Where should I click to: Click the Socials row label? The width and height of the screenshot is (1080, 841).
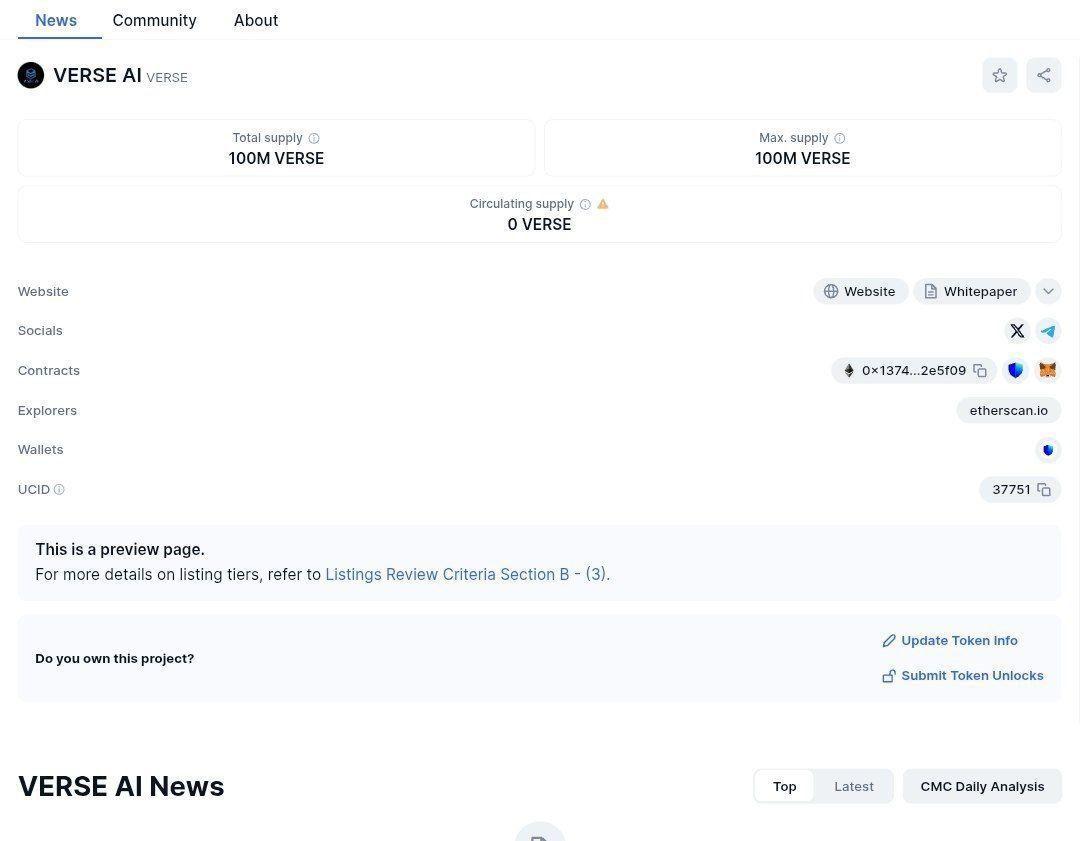coord(40,331)
